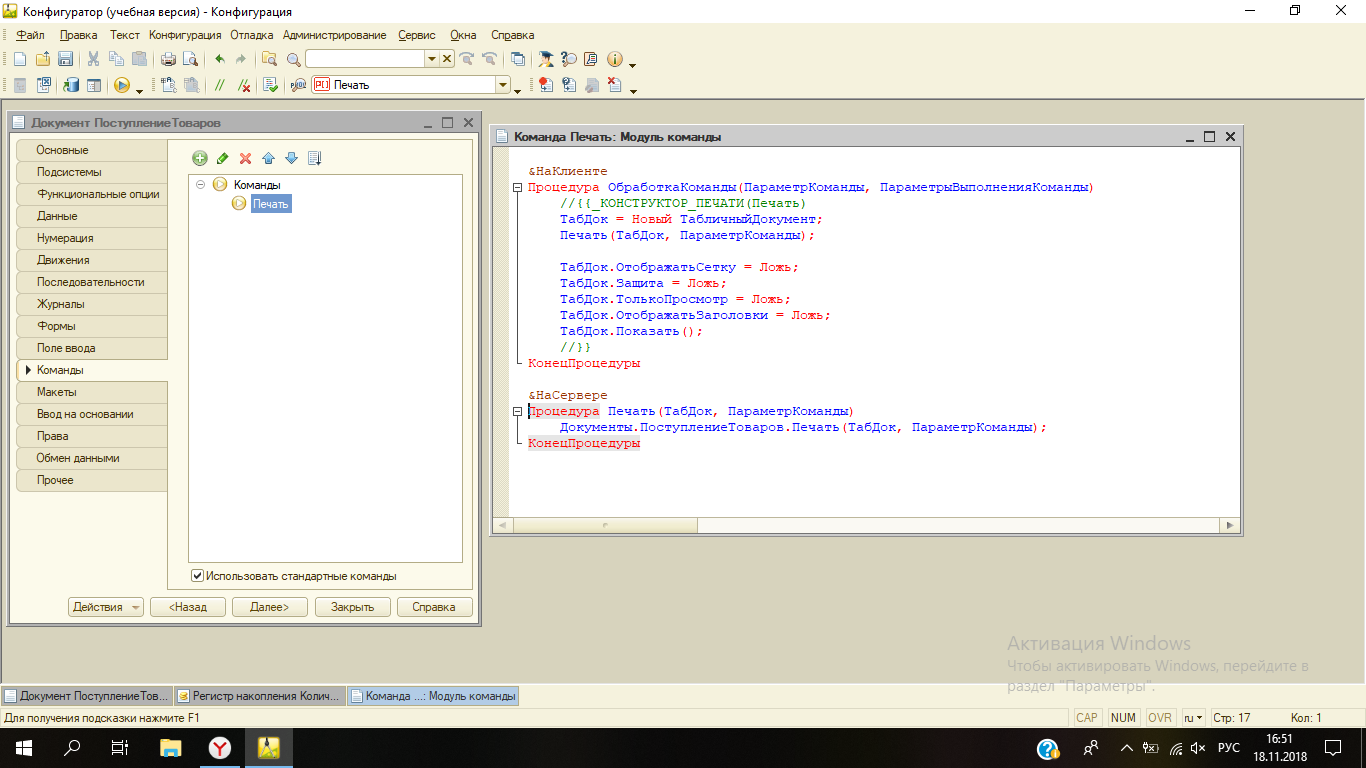Screen dimensions: 1366x768
Task: Click the code editor horizontal scrollbar
Action: tap(866, 524)
